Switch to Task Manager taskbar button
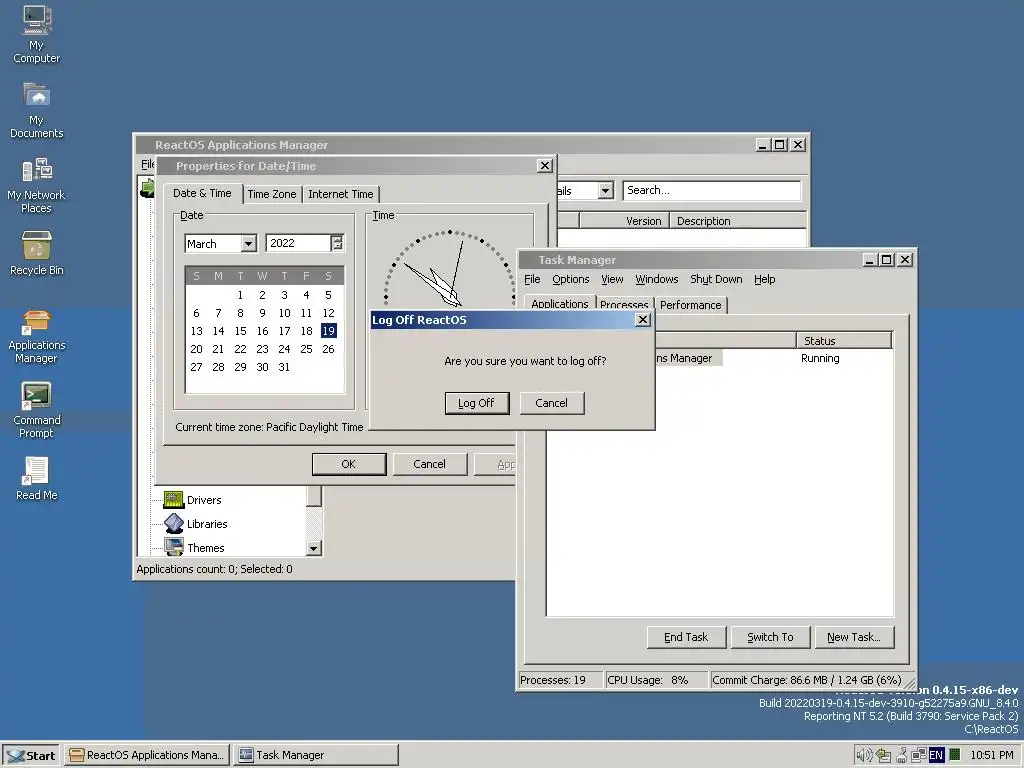 coord(315,755)
